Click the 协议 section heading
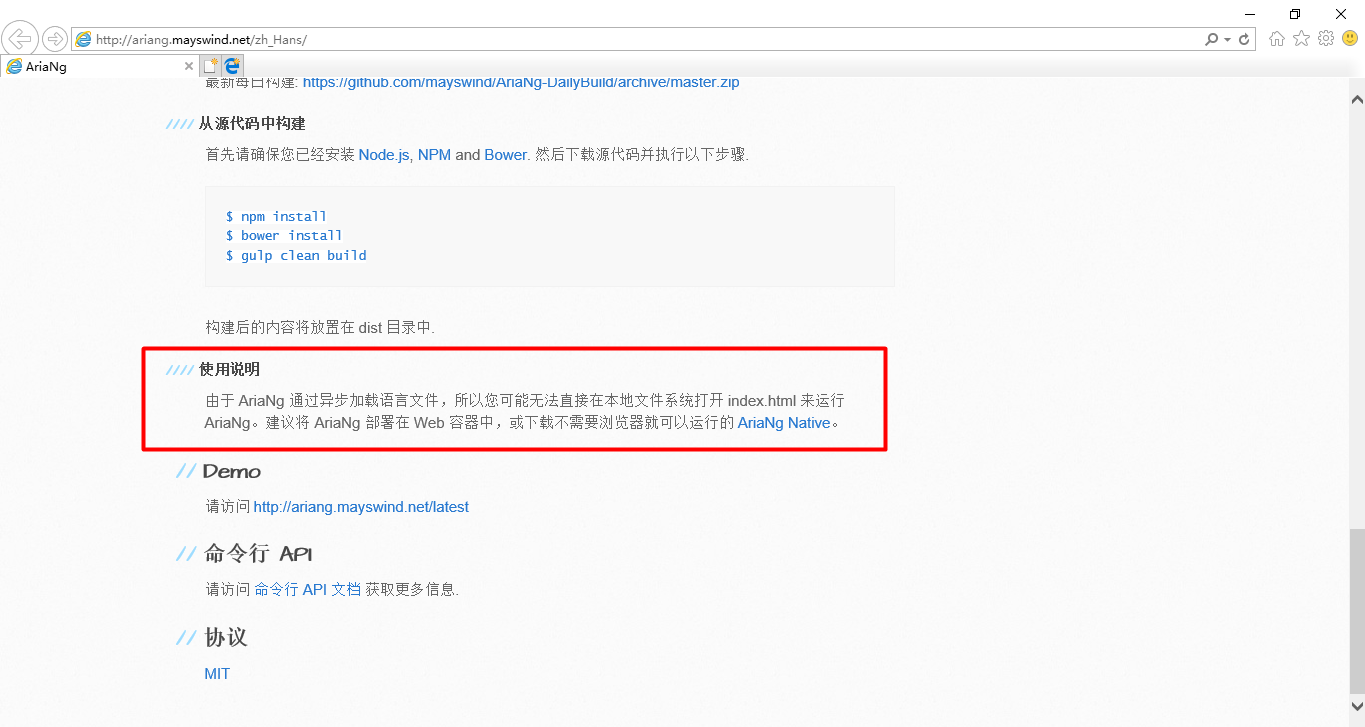Viewport: 1365px width, 727px height. [226, 637]
